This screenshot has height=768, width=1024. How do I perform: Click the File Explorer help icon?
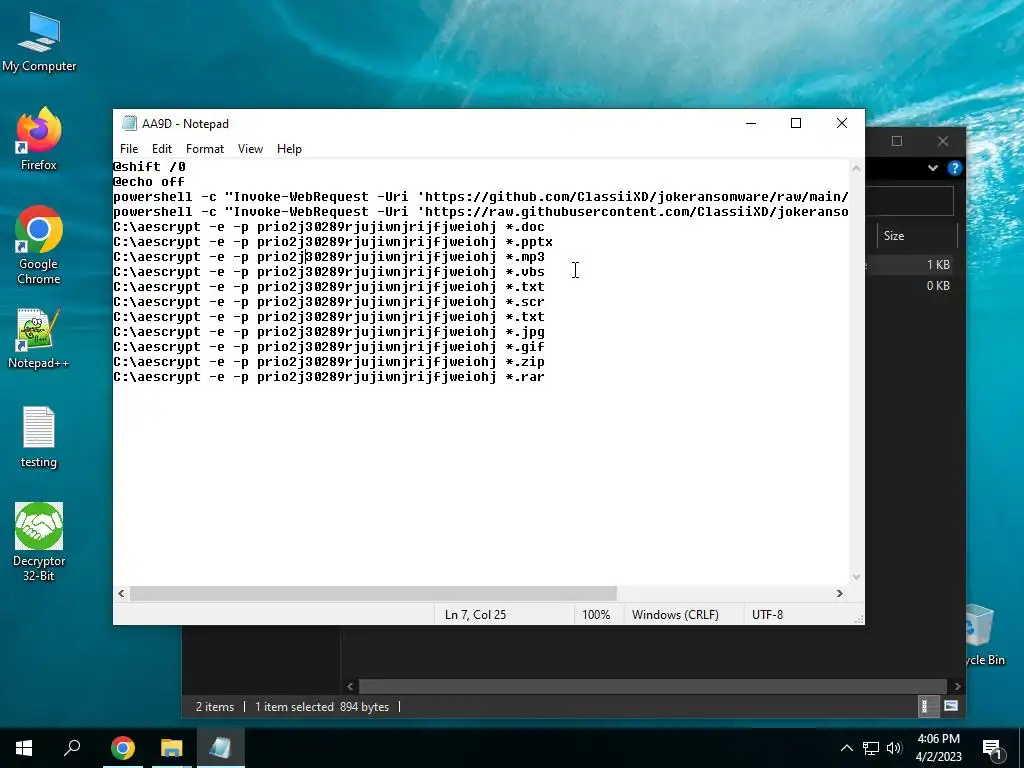(955, 168)
